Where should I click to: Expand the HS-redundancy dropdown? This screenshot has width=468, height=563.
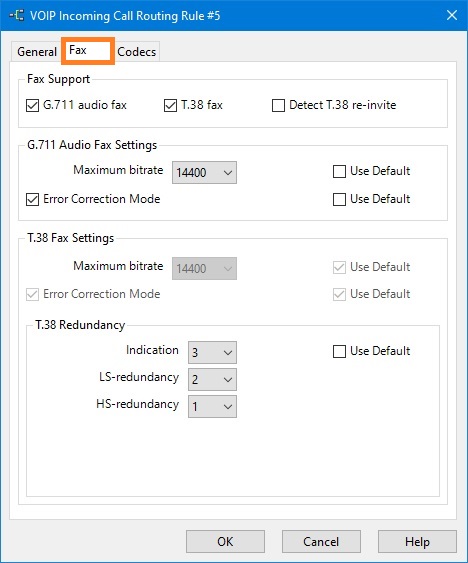tap(212, 407)
